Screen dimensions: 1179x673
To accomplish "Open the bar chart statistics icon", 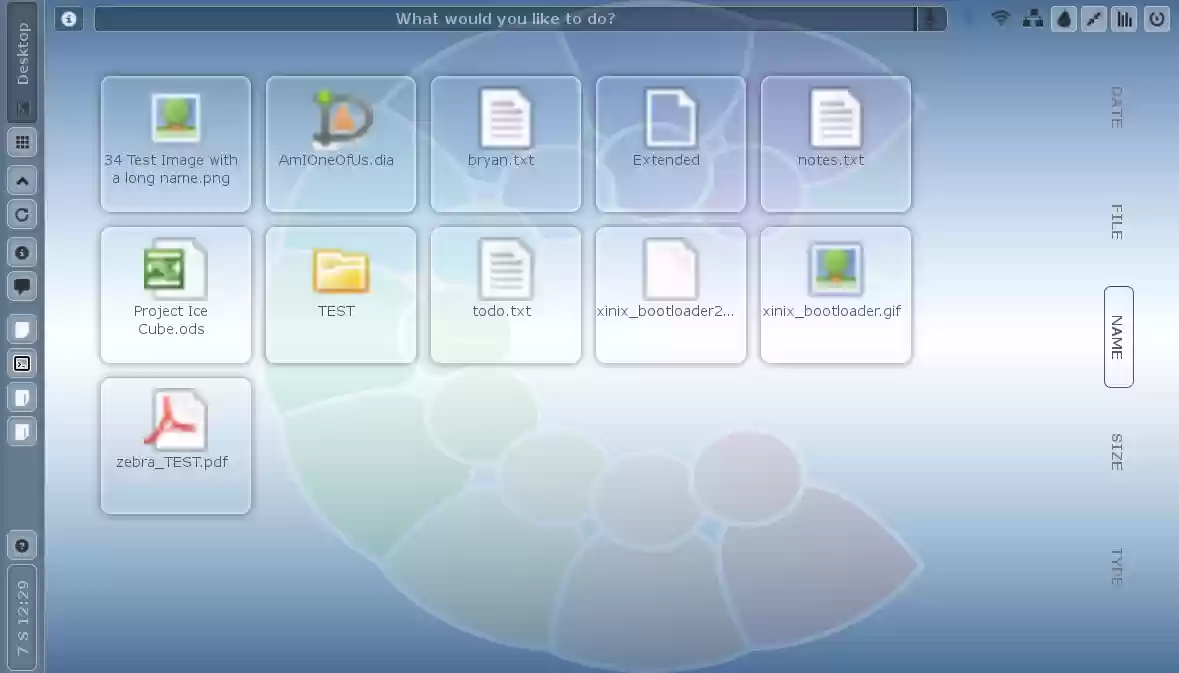I will point(1124,18).
